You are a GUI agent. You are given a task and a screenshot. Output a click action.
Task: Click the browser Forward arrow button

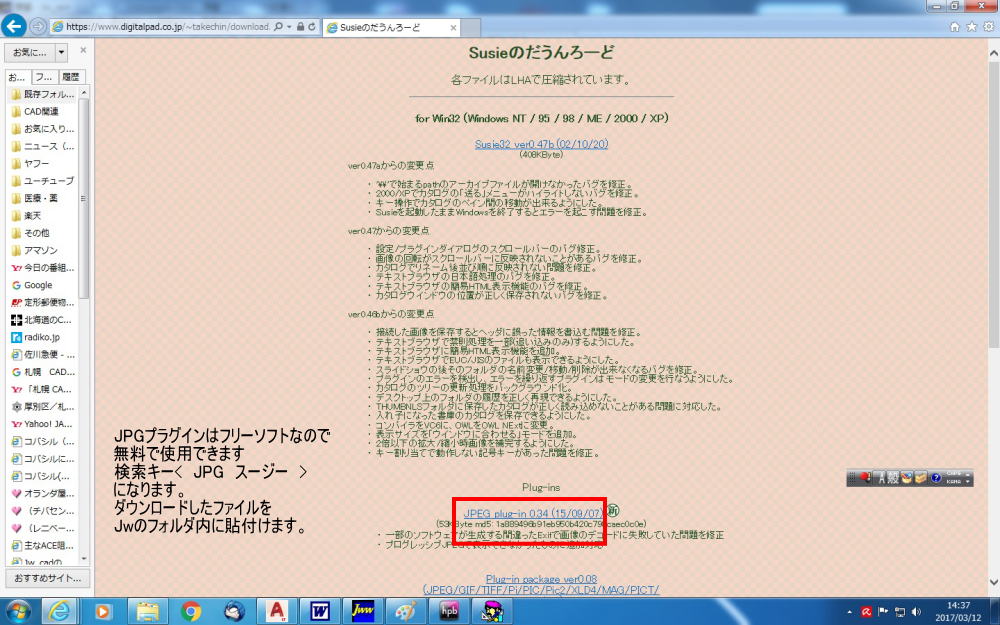(x=38, y=27)
